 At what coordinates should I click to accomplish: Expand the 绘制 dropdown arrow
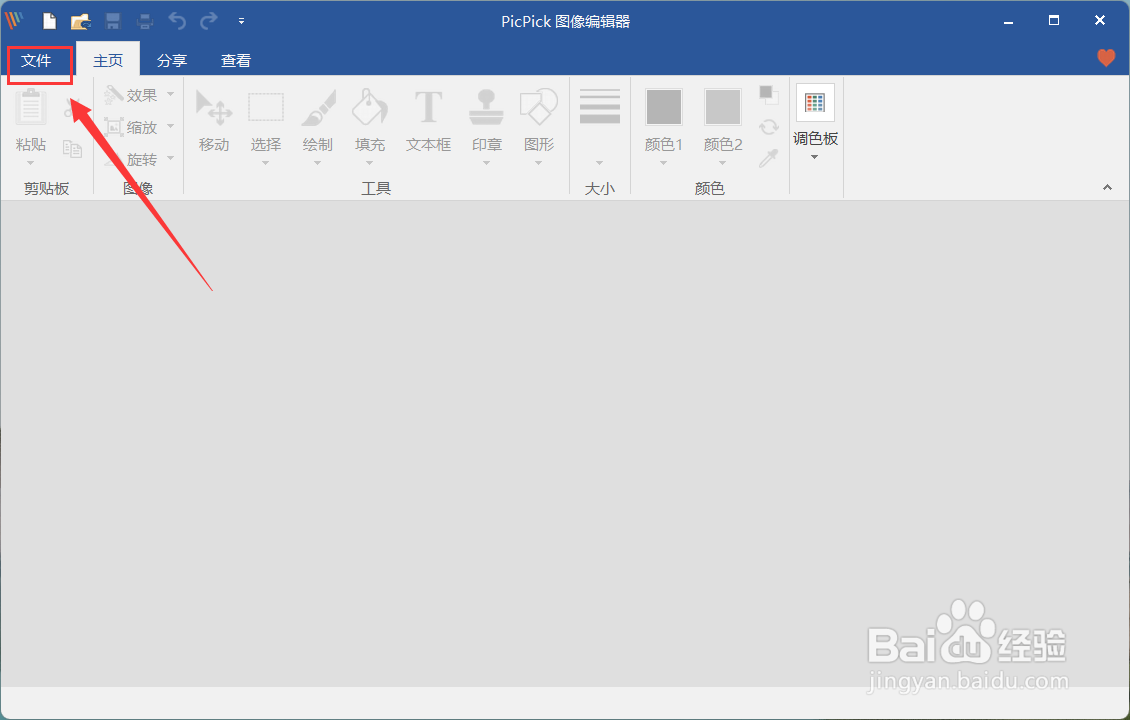[x=317, y=163]
